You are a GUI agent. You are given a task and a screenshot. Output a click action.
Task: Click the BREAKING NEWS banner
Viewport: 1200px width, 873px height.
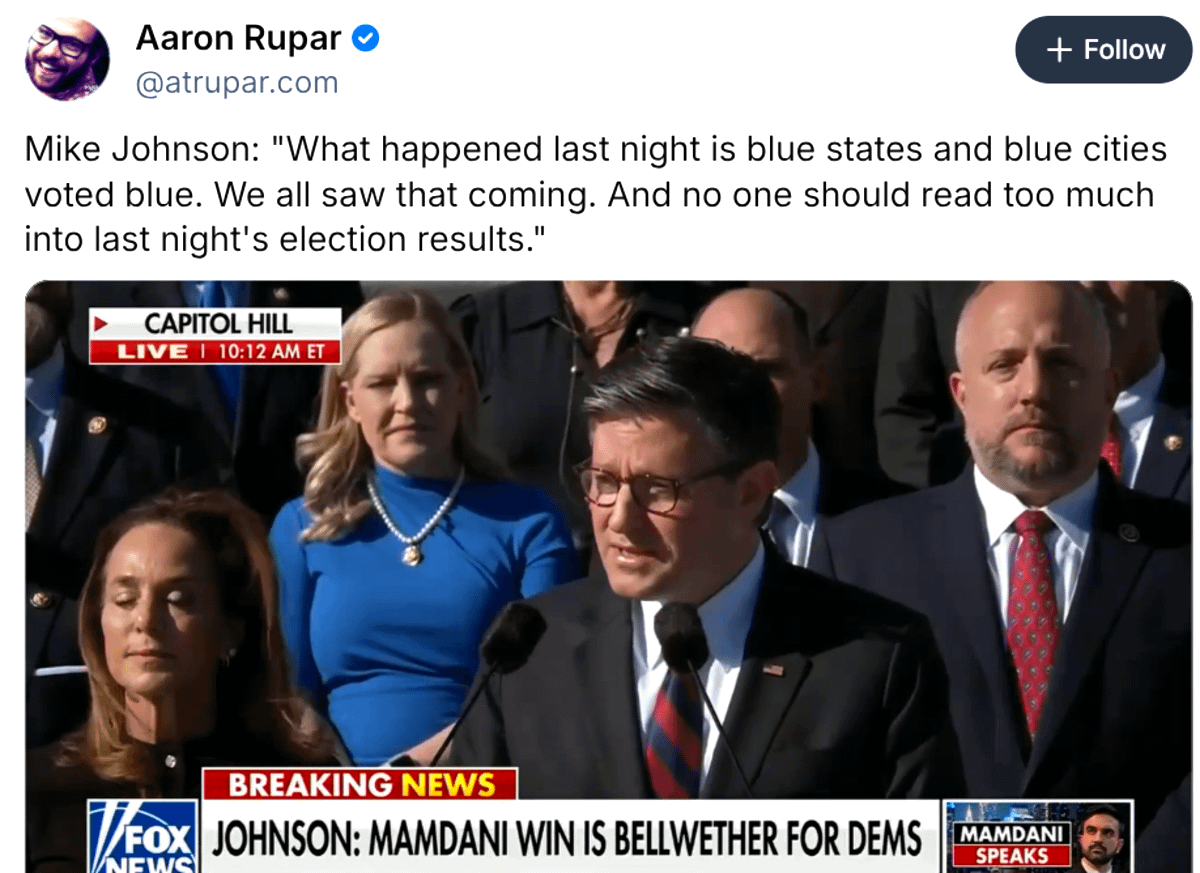pyautogui.click(x=360, y=785)
